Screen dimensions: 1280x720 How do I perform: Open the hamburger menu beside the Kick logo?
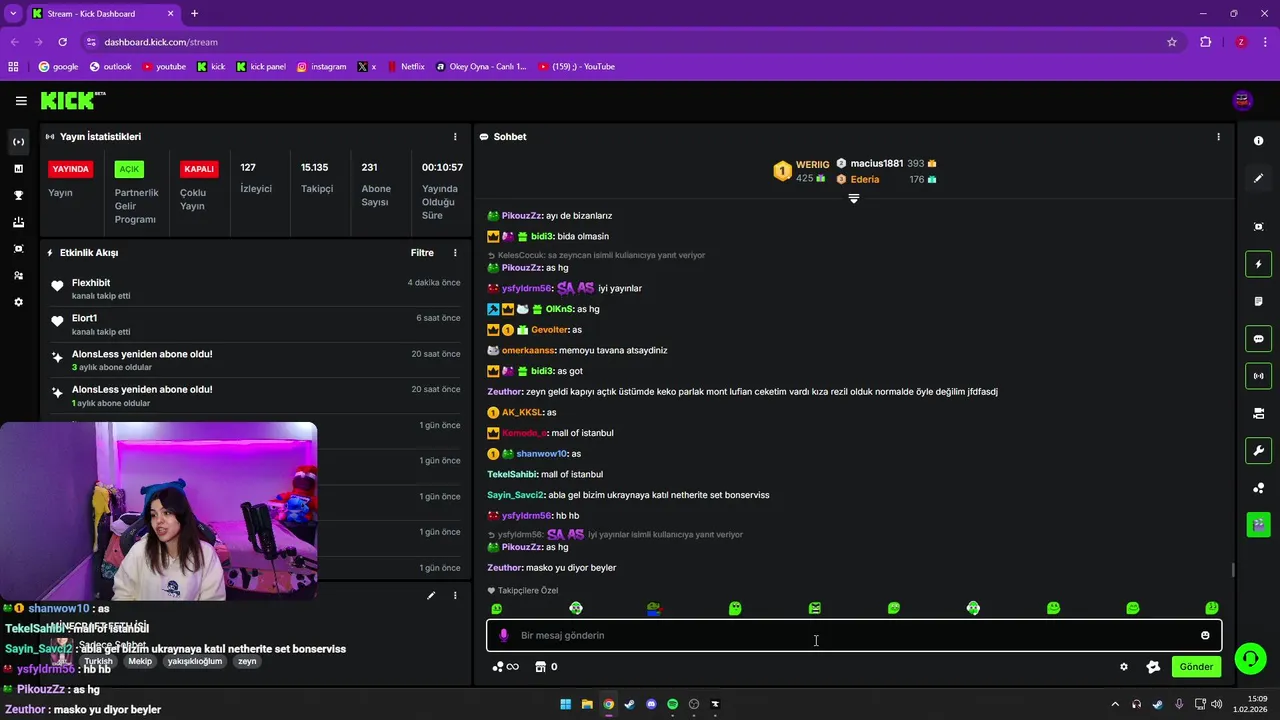coord(21,100)
